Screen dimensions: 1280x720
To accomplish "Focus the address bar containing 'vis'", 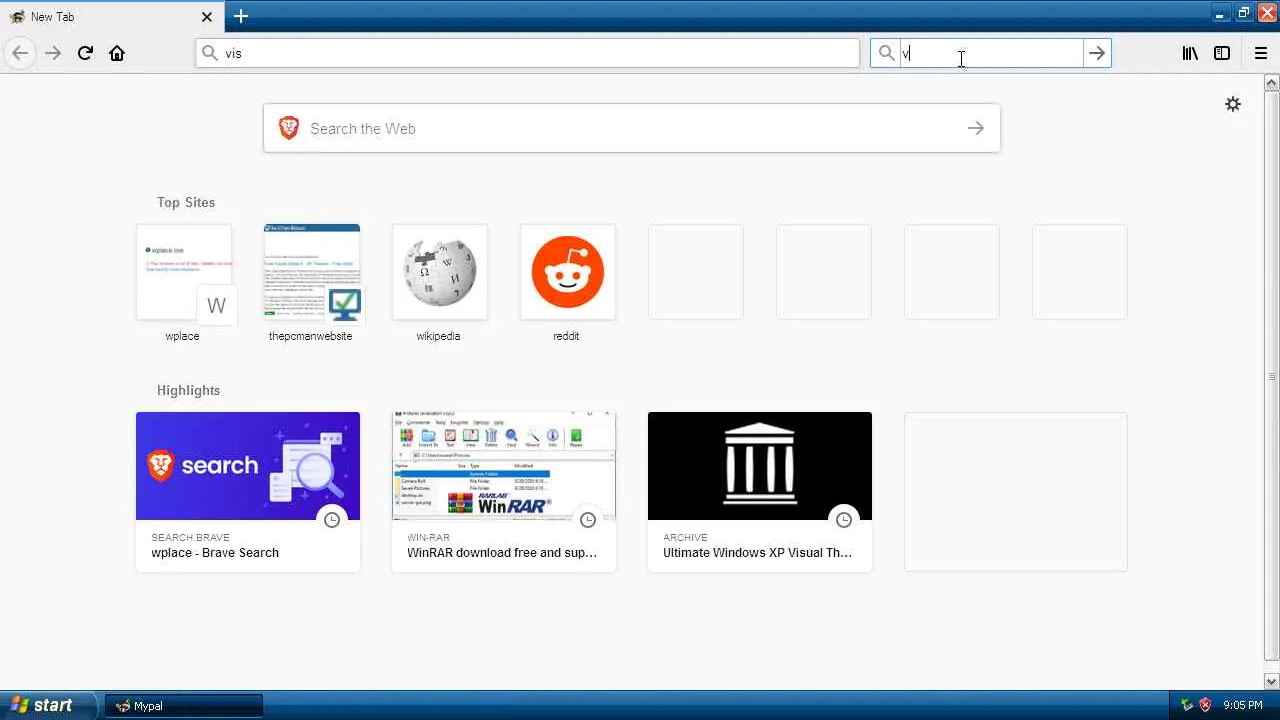I will pos(527,53).
